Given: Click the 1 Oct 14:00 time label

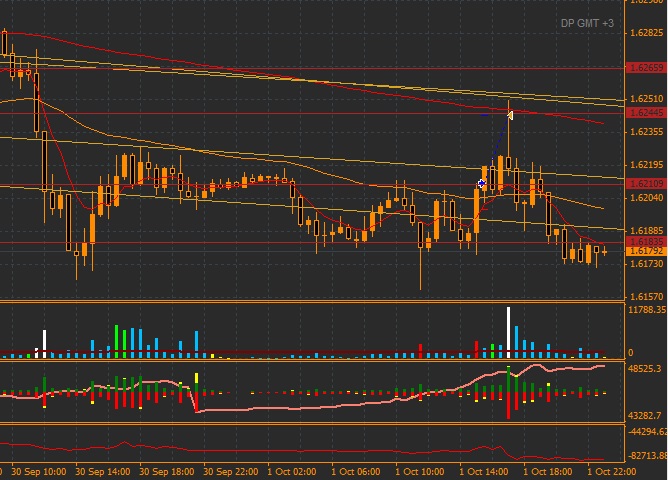Looking at the screenshot, I should [x=484, y=472].
